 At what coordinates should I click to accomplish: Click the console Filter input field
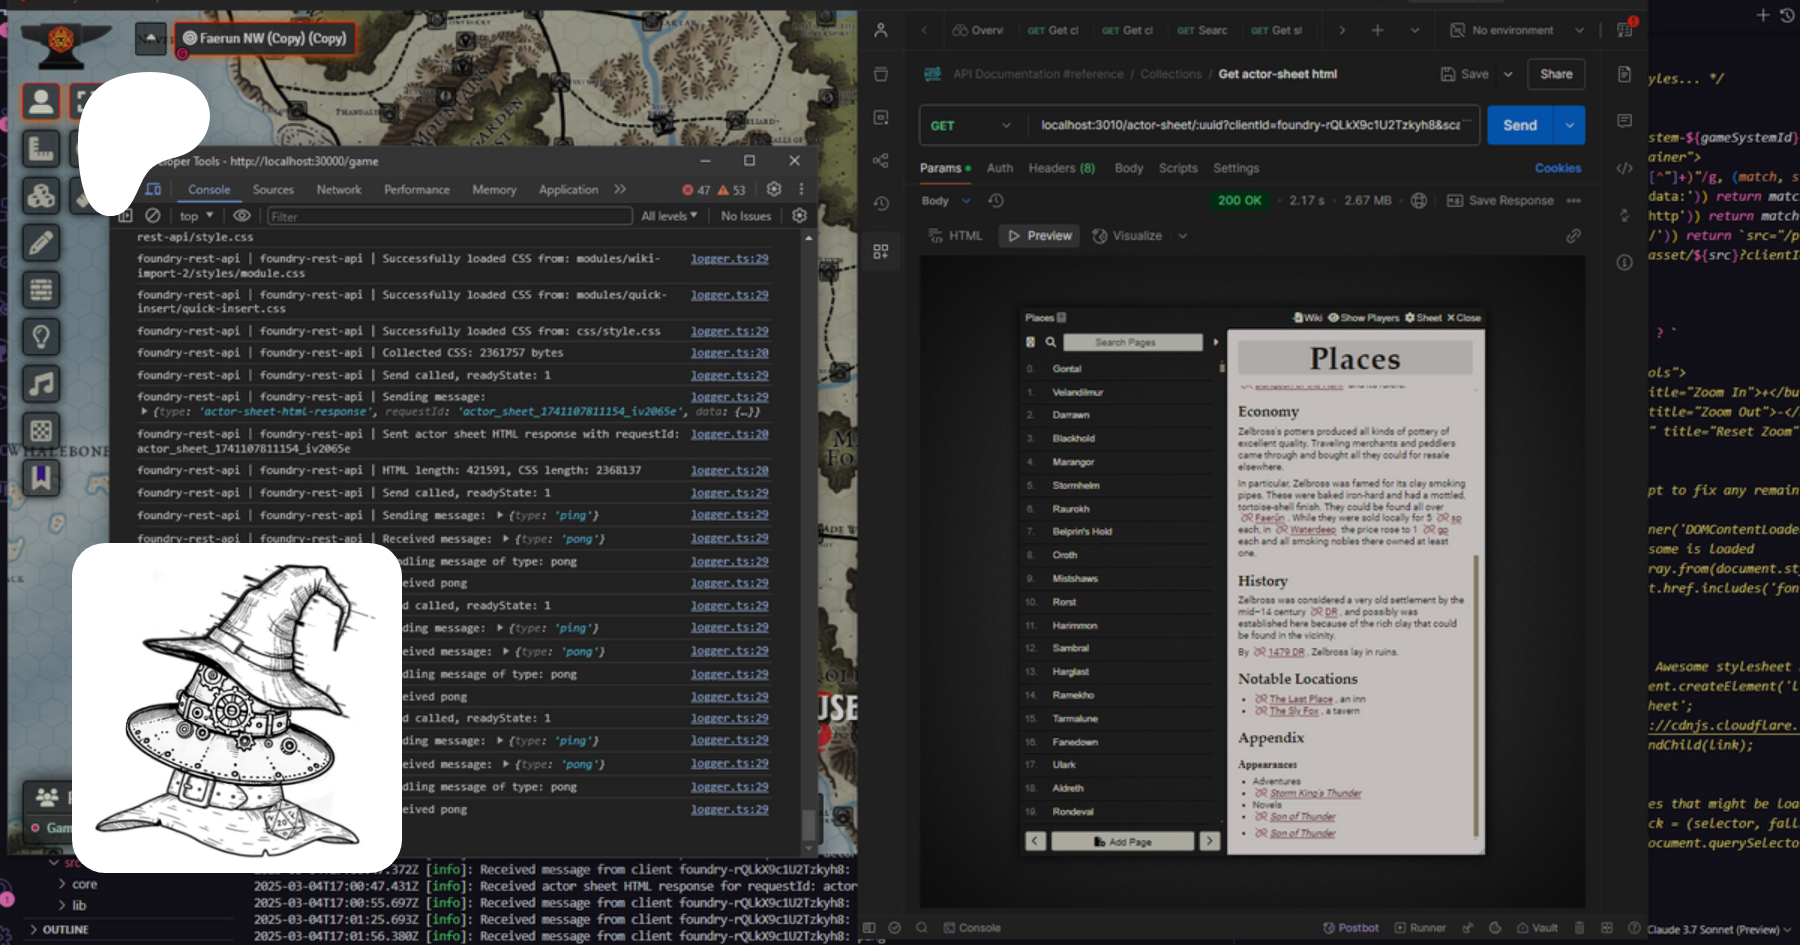pos(448,216)
